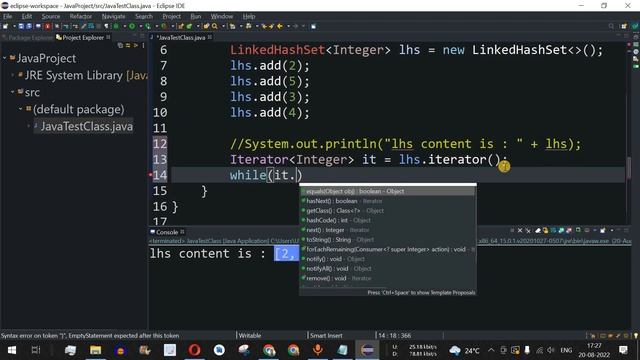The width and height of the screenshot is (640, 360).
Task: Show hidden system tray icons chevron
Action: pos(491,350)
